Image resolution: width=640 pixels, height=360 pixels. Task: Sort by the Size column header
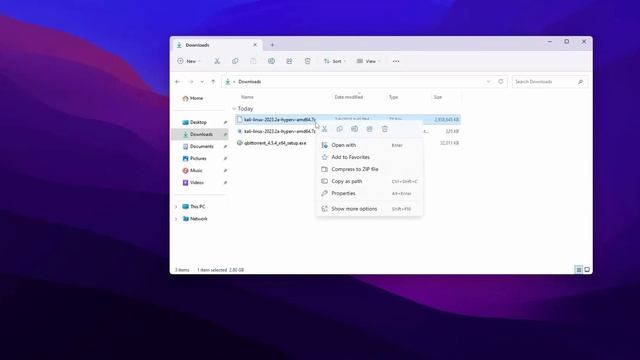coord(438,97)
